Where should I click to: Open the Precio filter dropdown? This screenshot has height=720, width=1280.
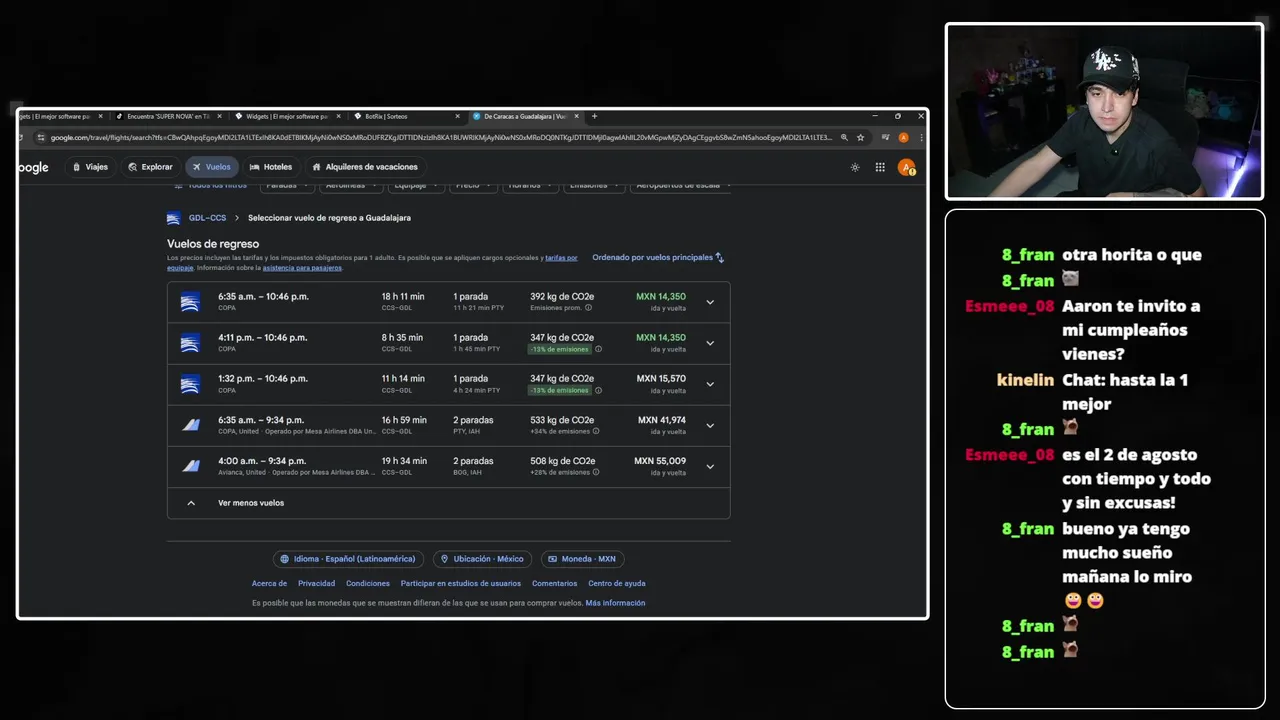pos(472,185)
